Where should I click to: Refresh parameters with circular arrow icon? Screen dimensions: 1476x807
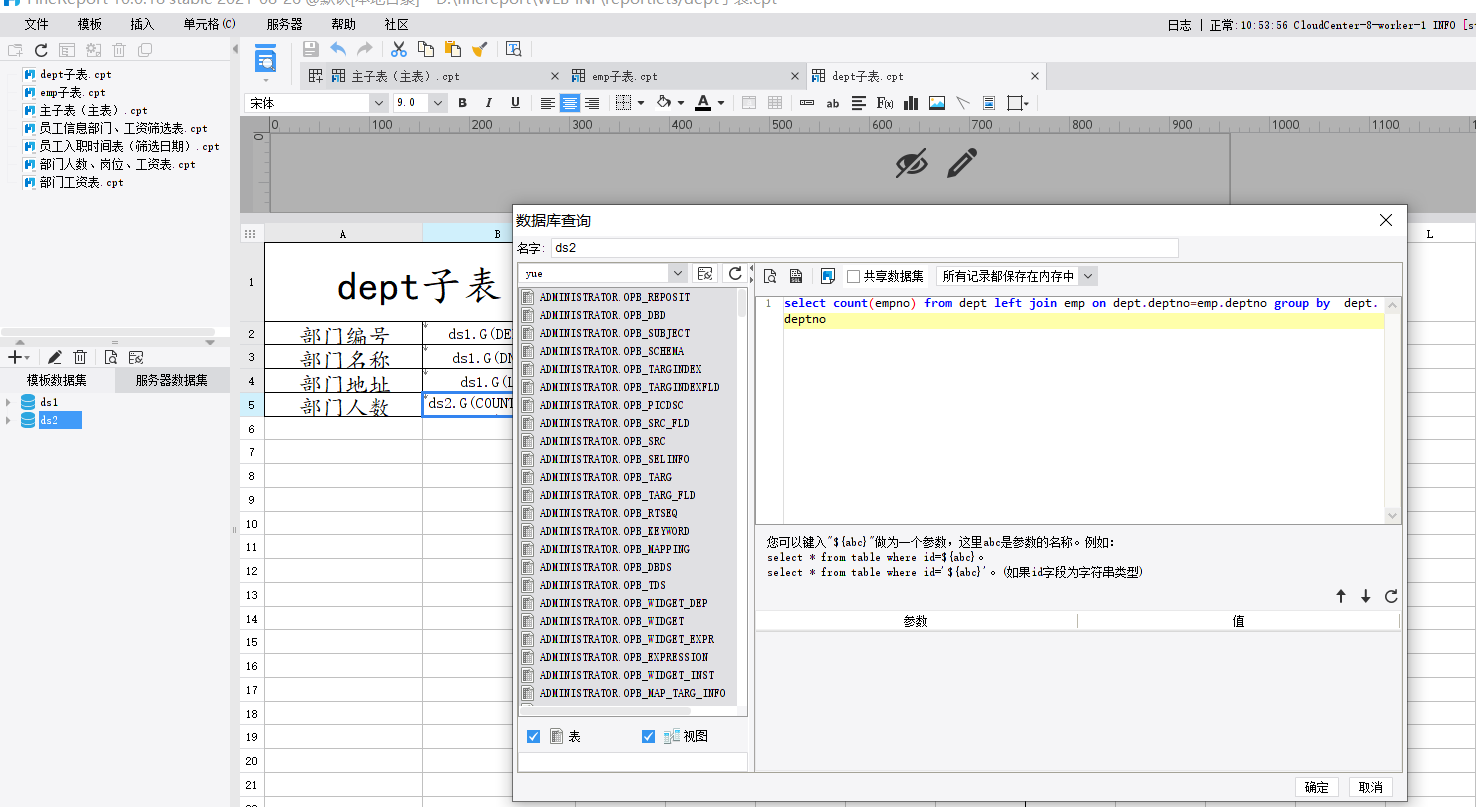click(x=1391, y=596)
